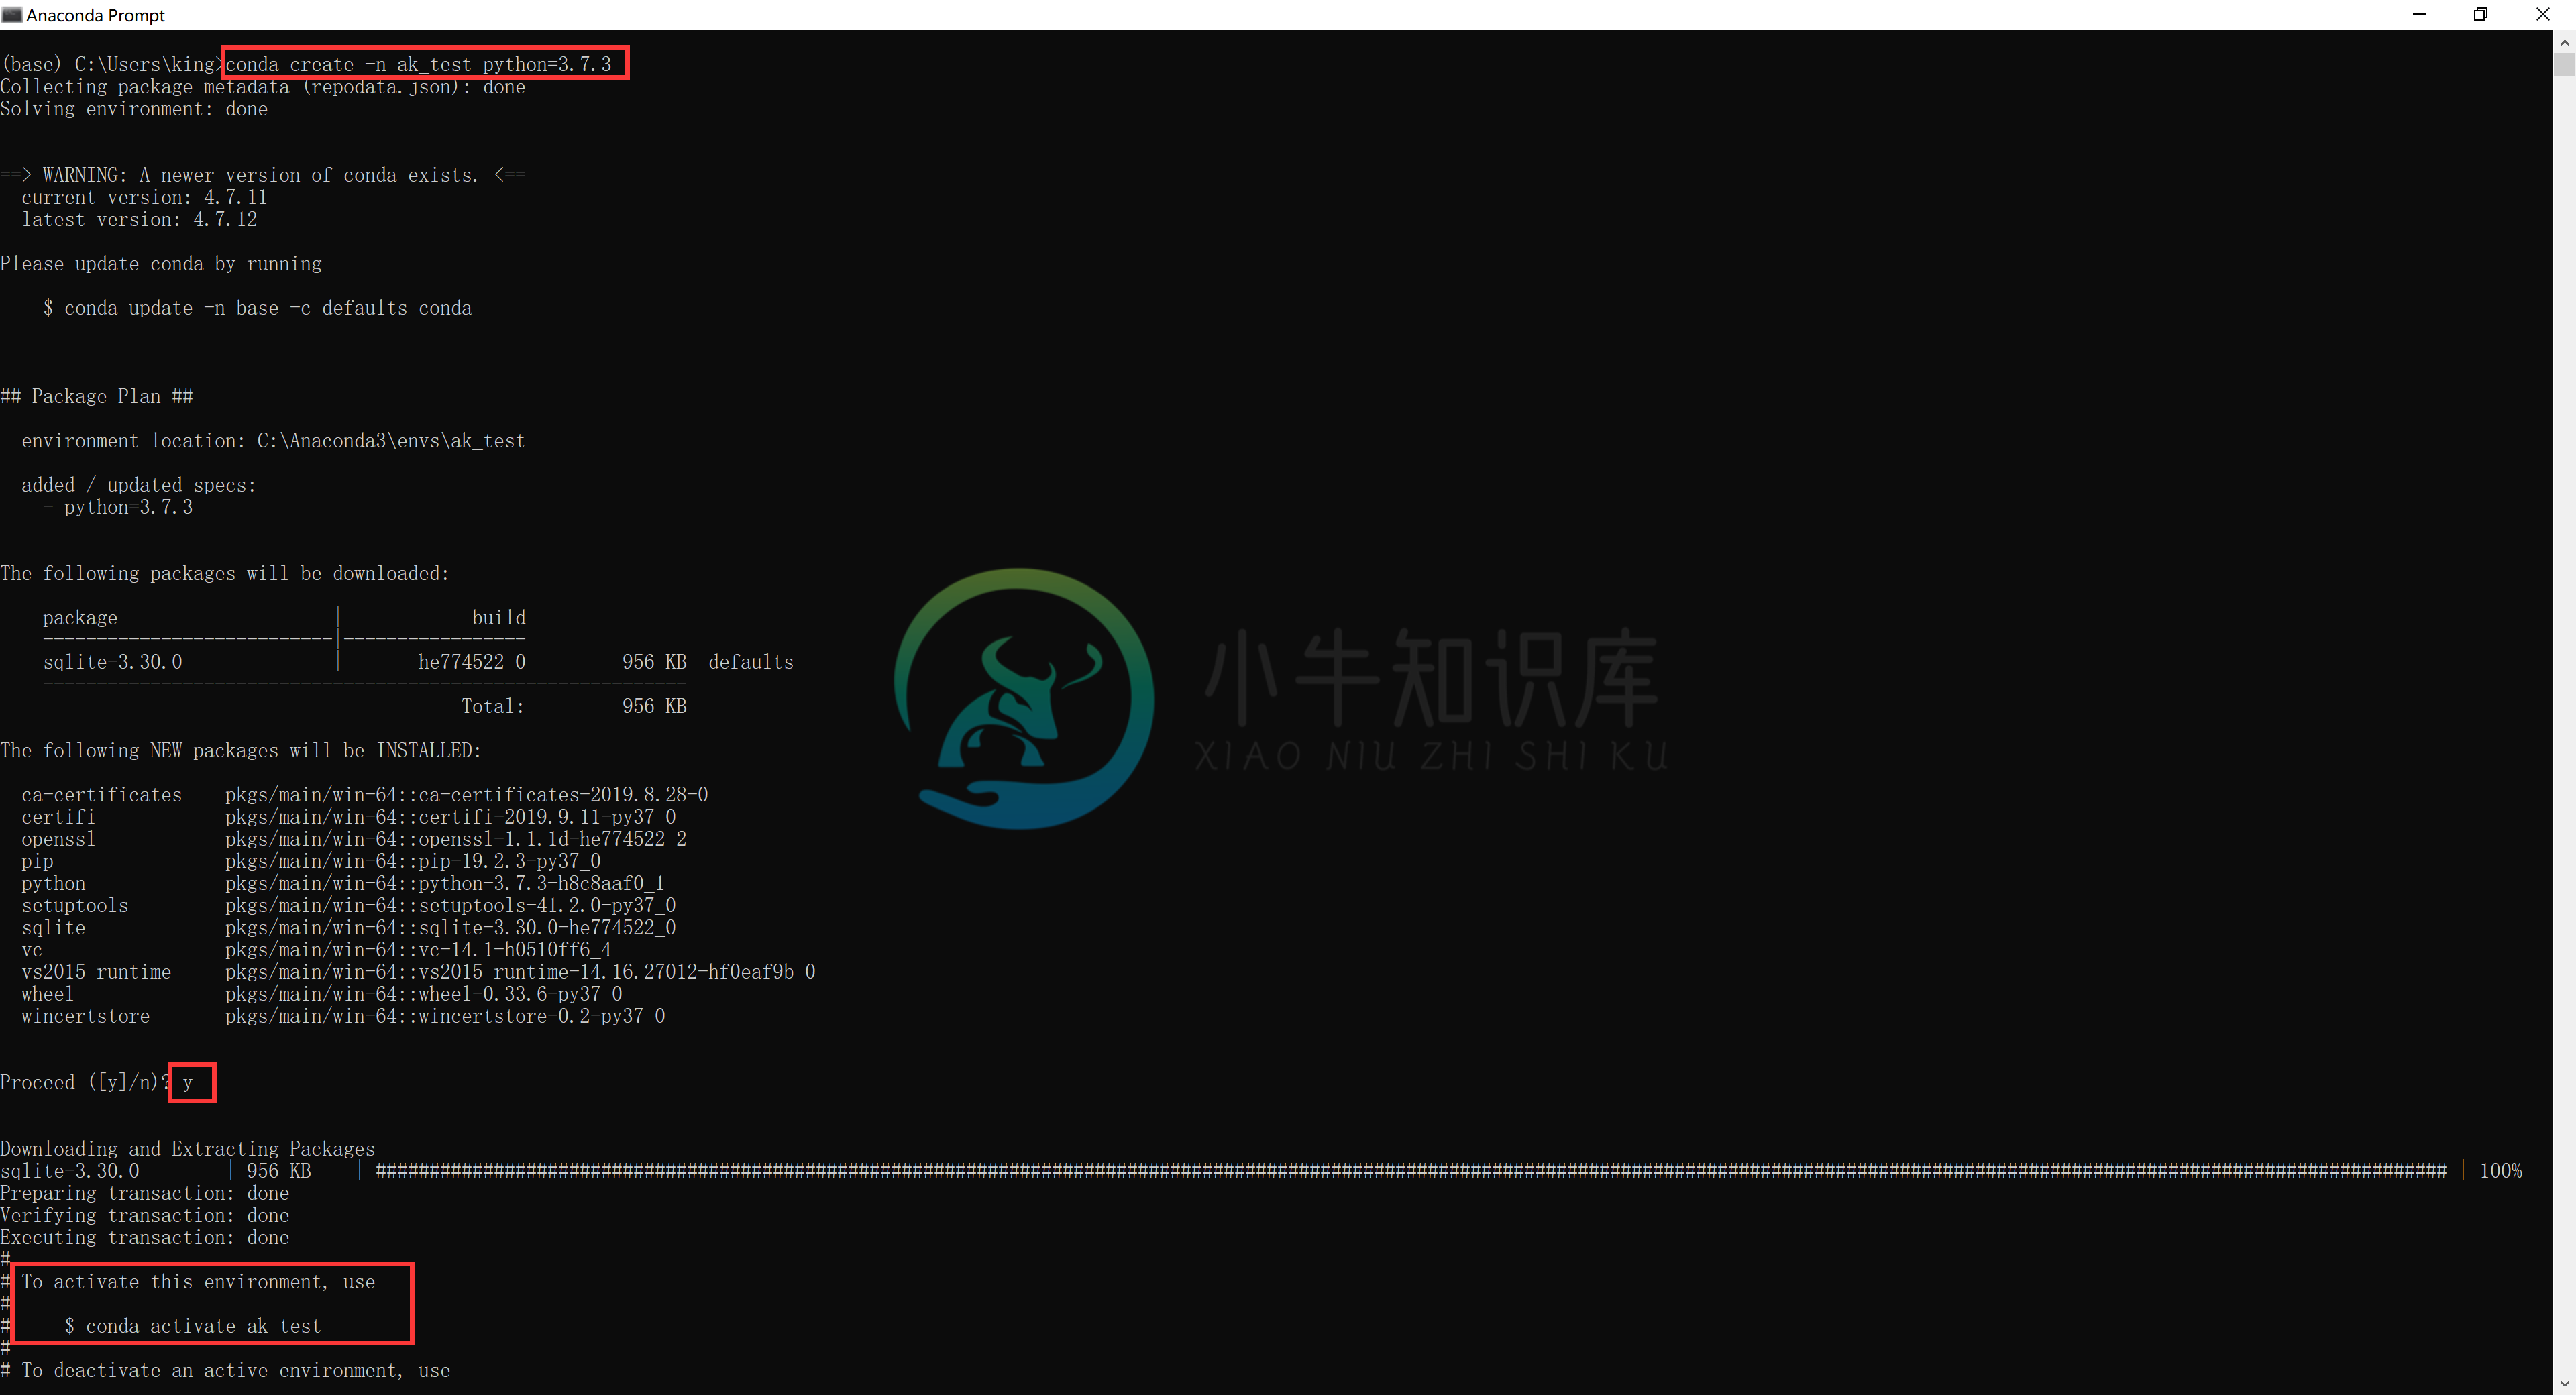Screen dimensions: 2576x1395
Task: Click the 'build' column header
Action: coord(499,618)
